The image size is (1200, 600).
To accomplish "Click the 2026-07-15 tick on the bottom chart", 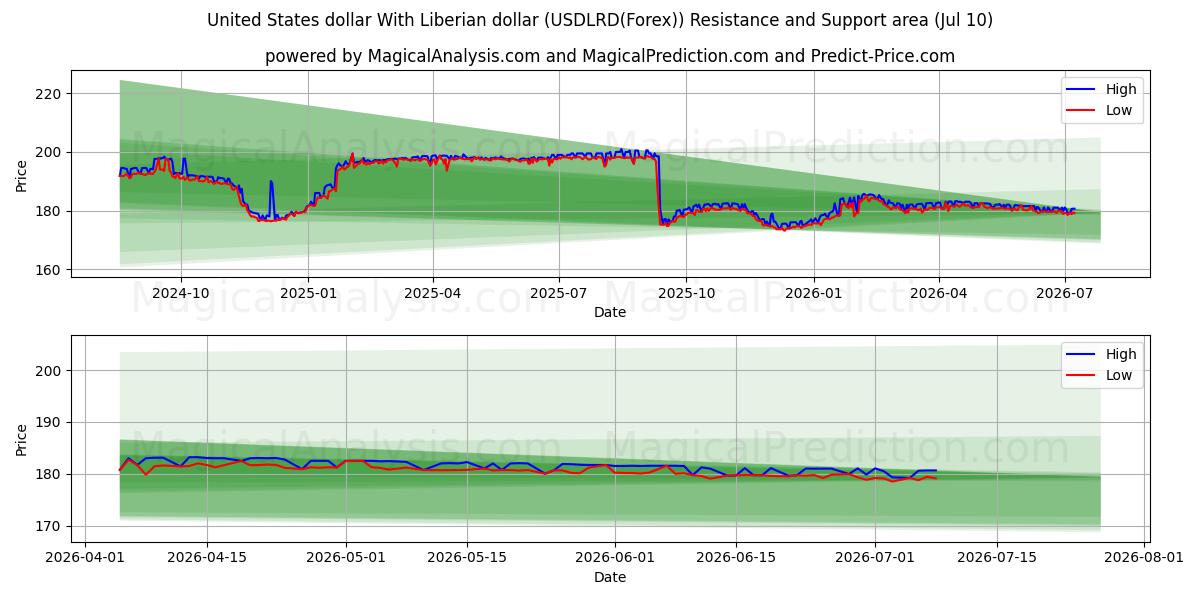I will pyautogui.click(x=997, y=558).
